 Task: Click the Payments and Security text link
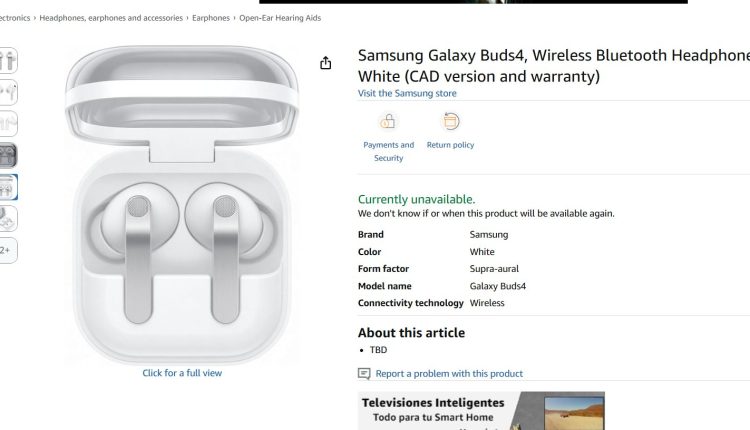click(388, 151)
